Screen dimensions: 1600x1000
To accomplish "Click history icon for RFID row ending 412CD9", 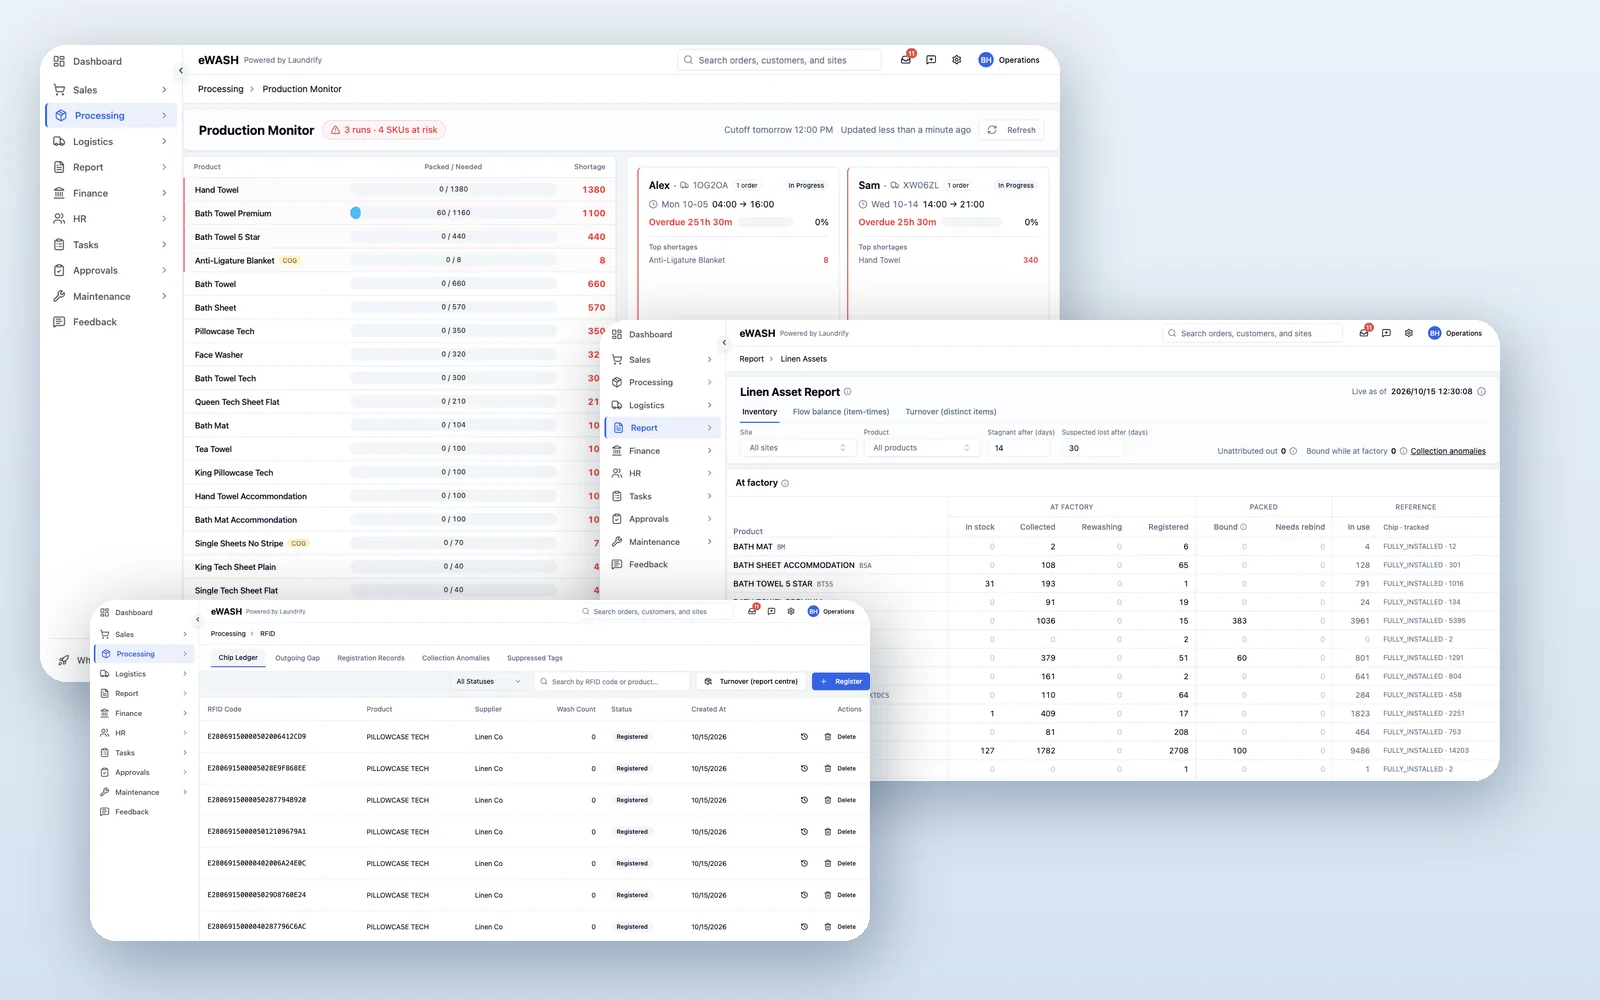I will (x=804, y=737).
